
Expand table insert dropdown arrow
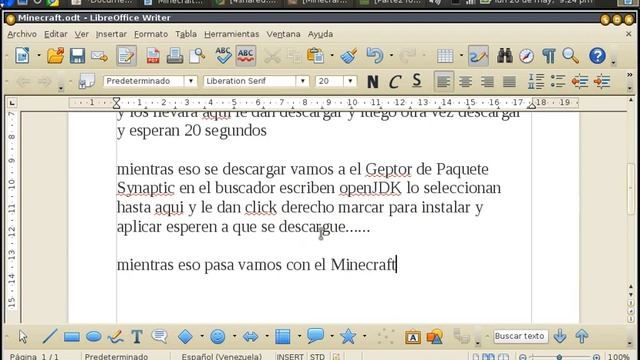[462, 56]
